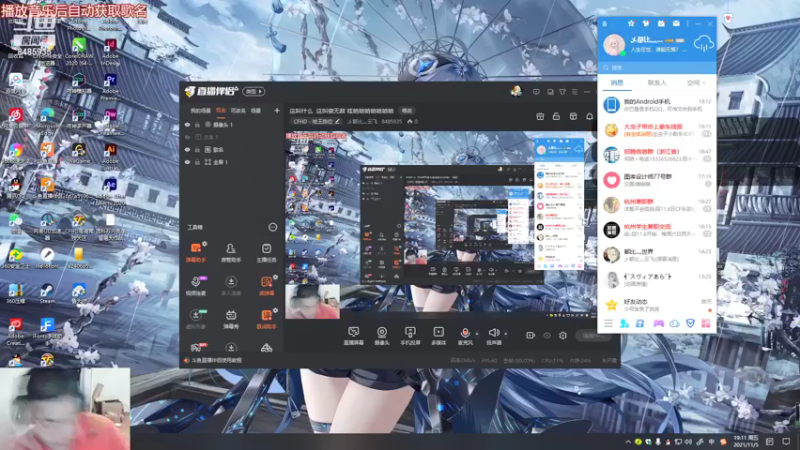Switch to the 可发光 scene tab

coord(238,111)
